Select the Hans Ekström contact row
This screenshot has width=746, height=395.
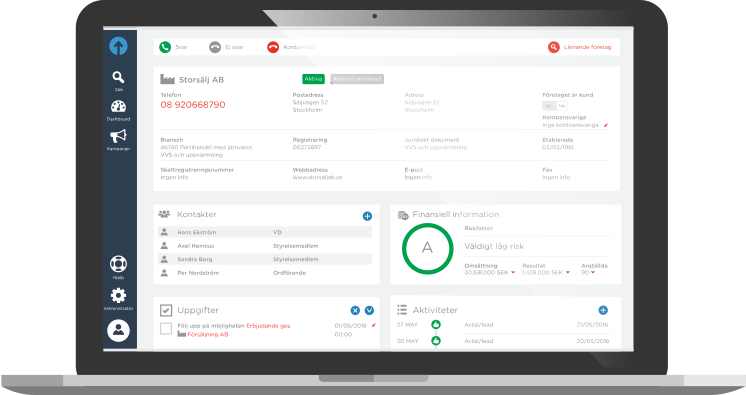tap(265, 232)
